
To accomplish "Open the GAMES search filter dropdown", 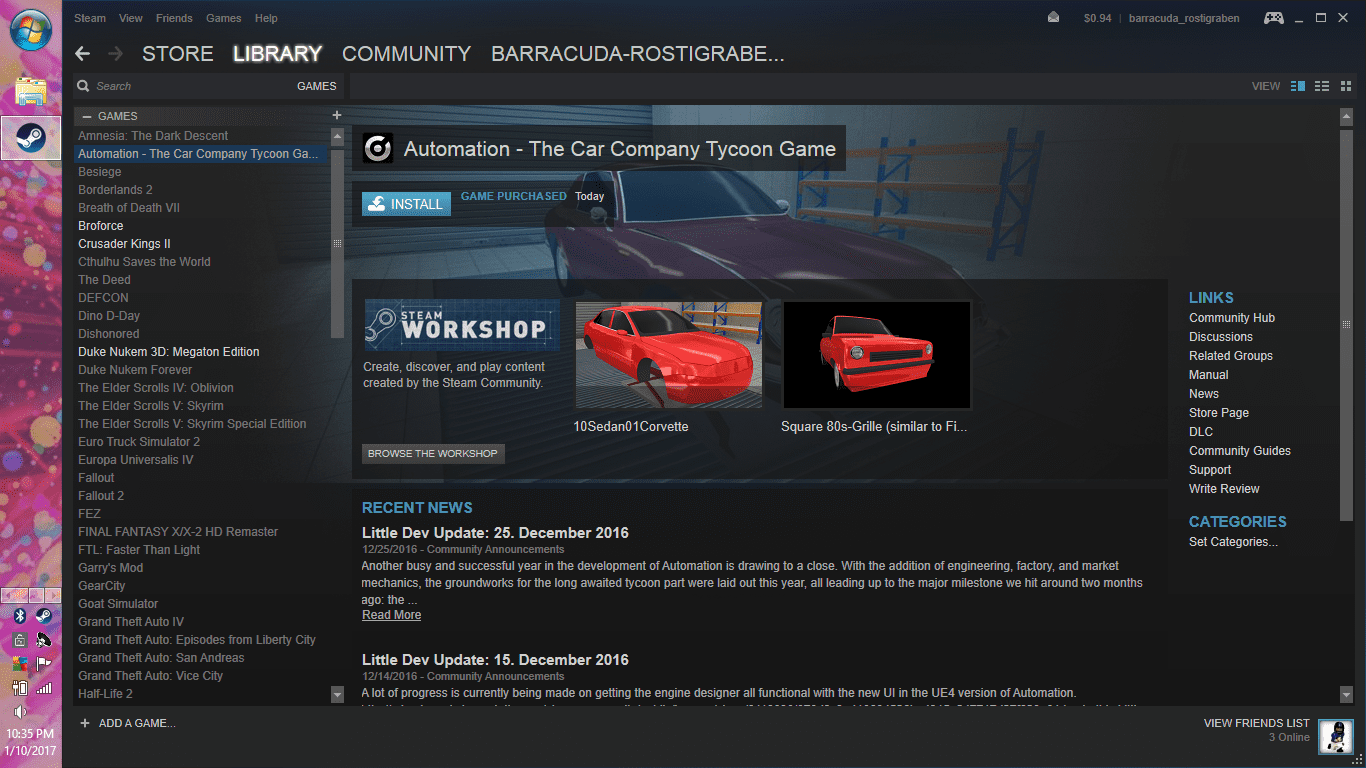I will (316, 86).
